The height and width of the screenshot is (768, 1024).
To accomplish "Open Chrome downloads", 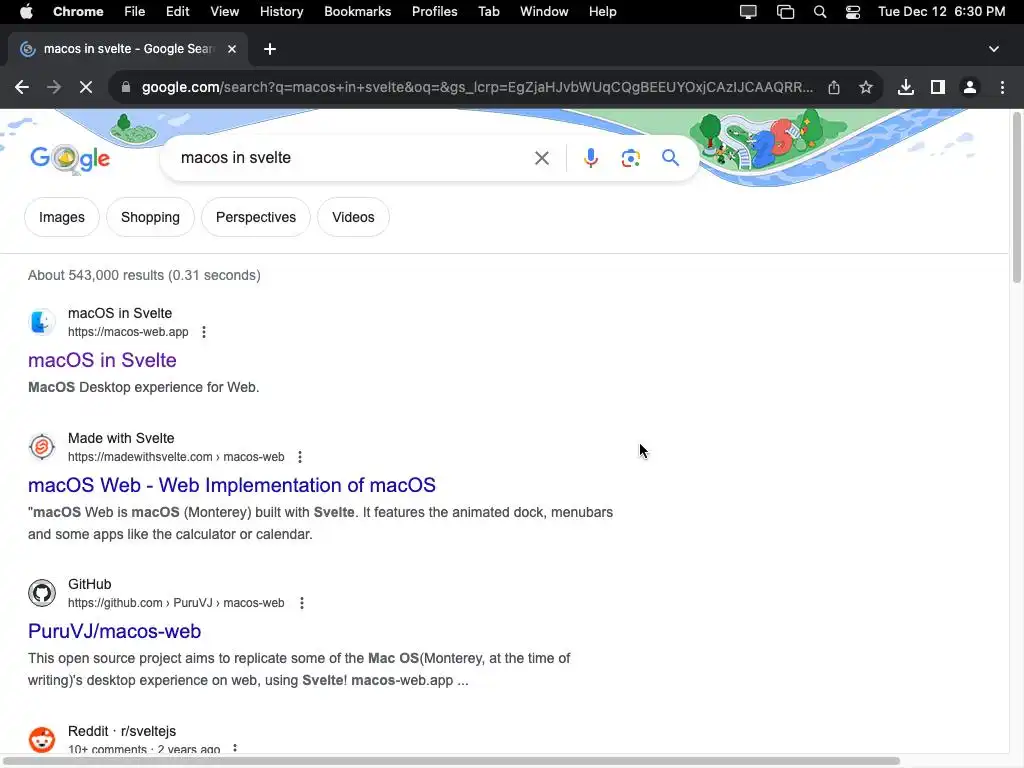I will (905, 87).
